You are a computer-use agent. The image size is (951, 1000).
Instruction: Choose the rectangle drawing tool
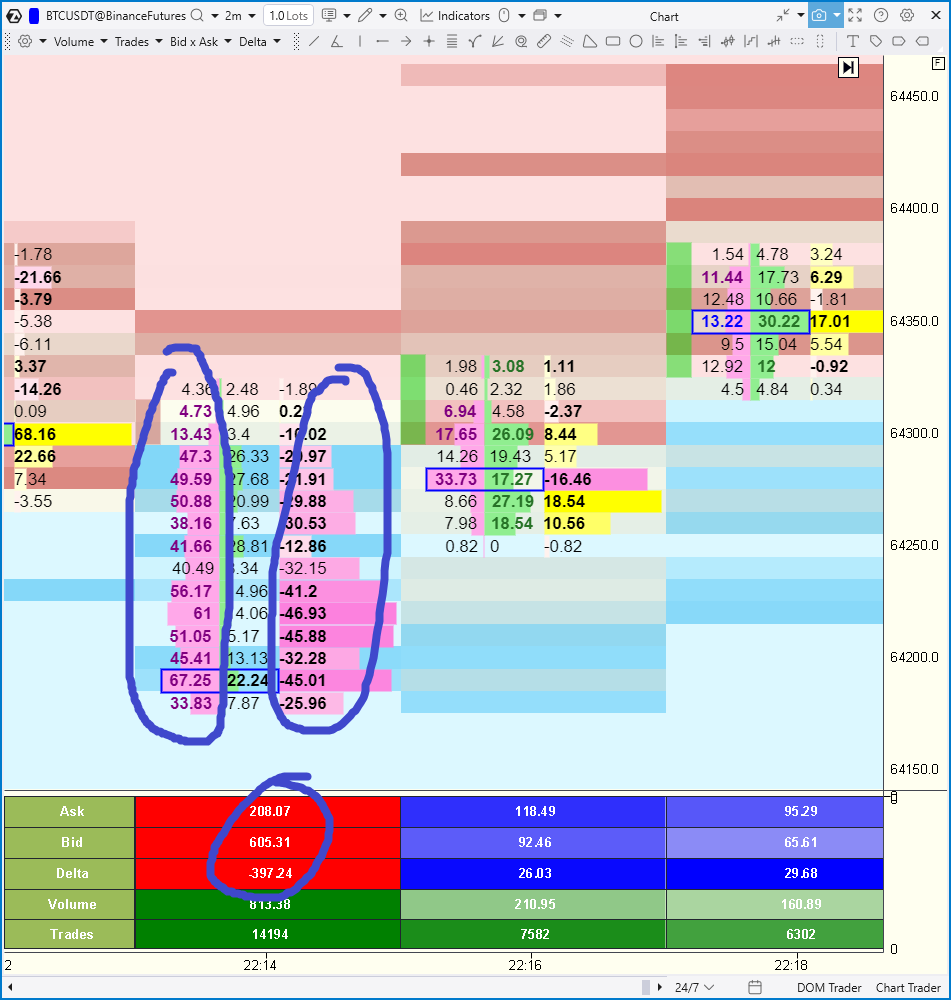(613, 42)
